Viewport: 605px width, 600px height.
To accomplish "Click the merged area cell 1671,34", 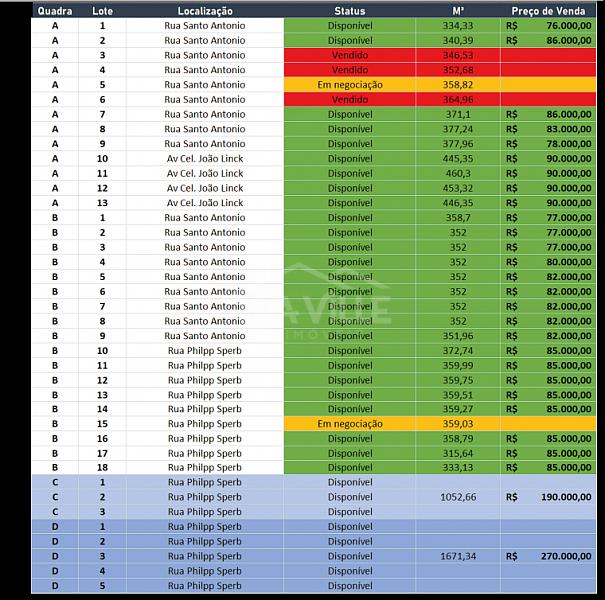I will (458, 556).
